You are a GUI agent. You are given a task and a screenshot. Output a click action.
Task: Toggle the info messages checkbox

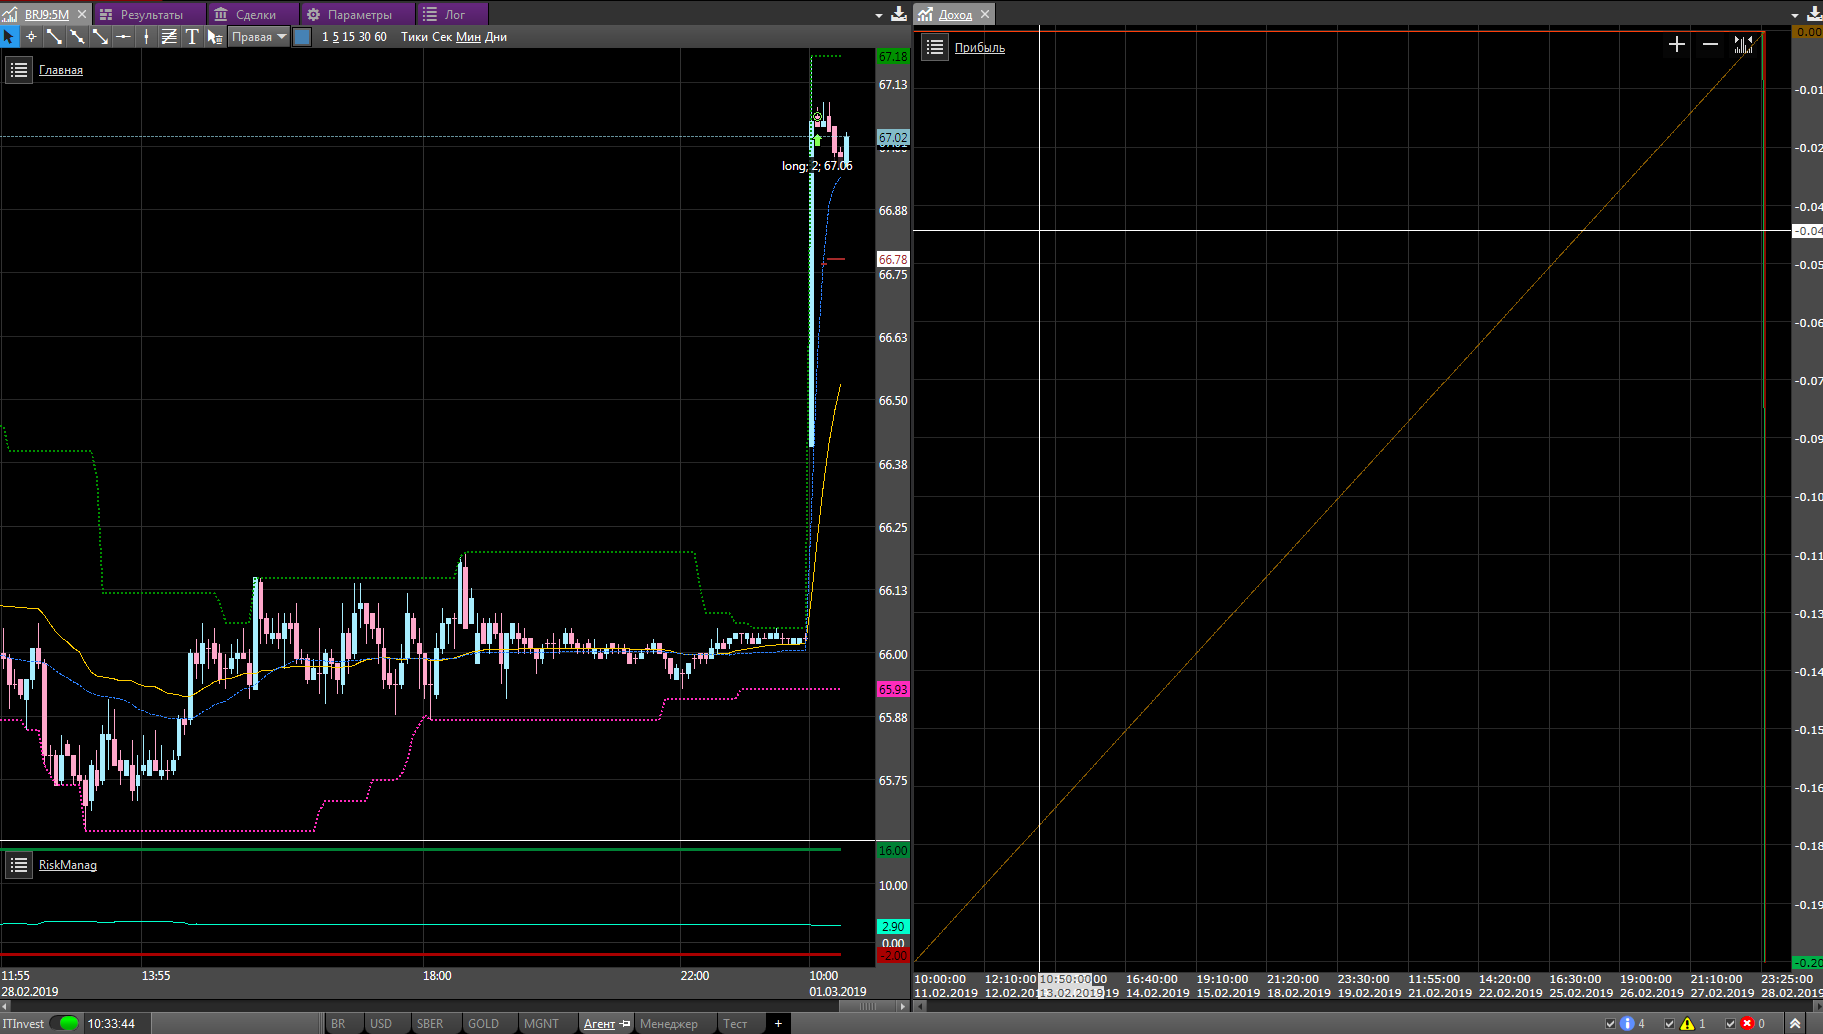(x=1610, y=1023)
